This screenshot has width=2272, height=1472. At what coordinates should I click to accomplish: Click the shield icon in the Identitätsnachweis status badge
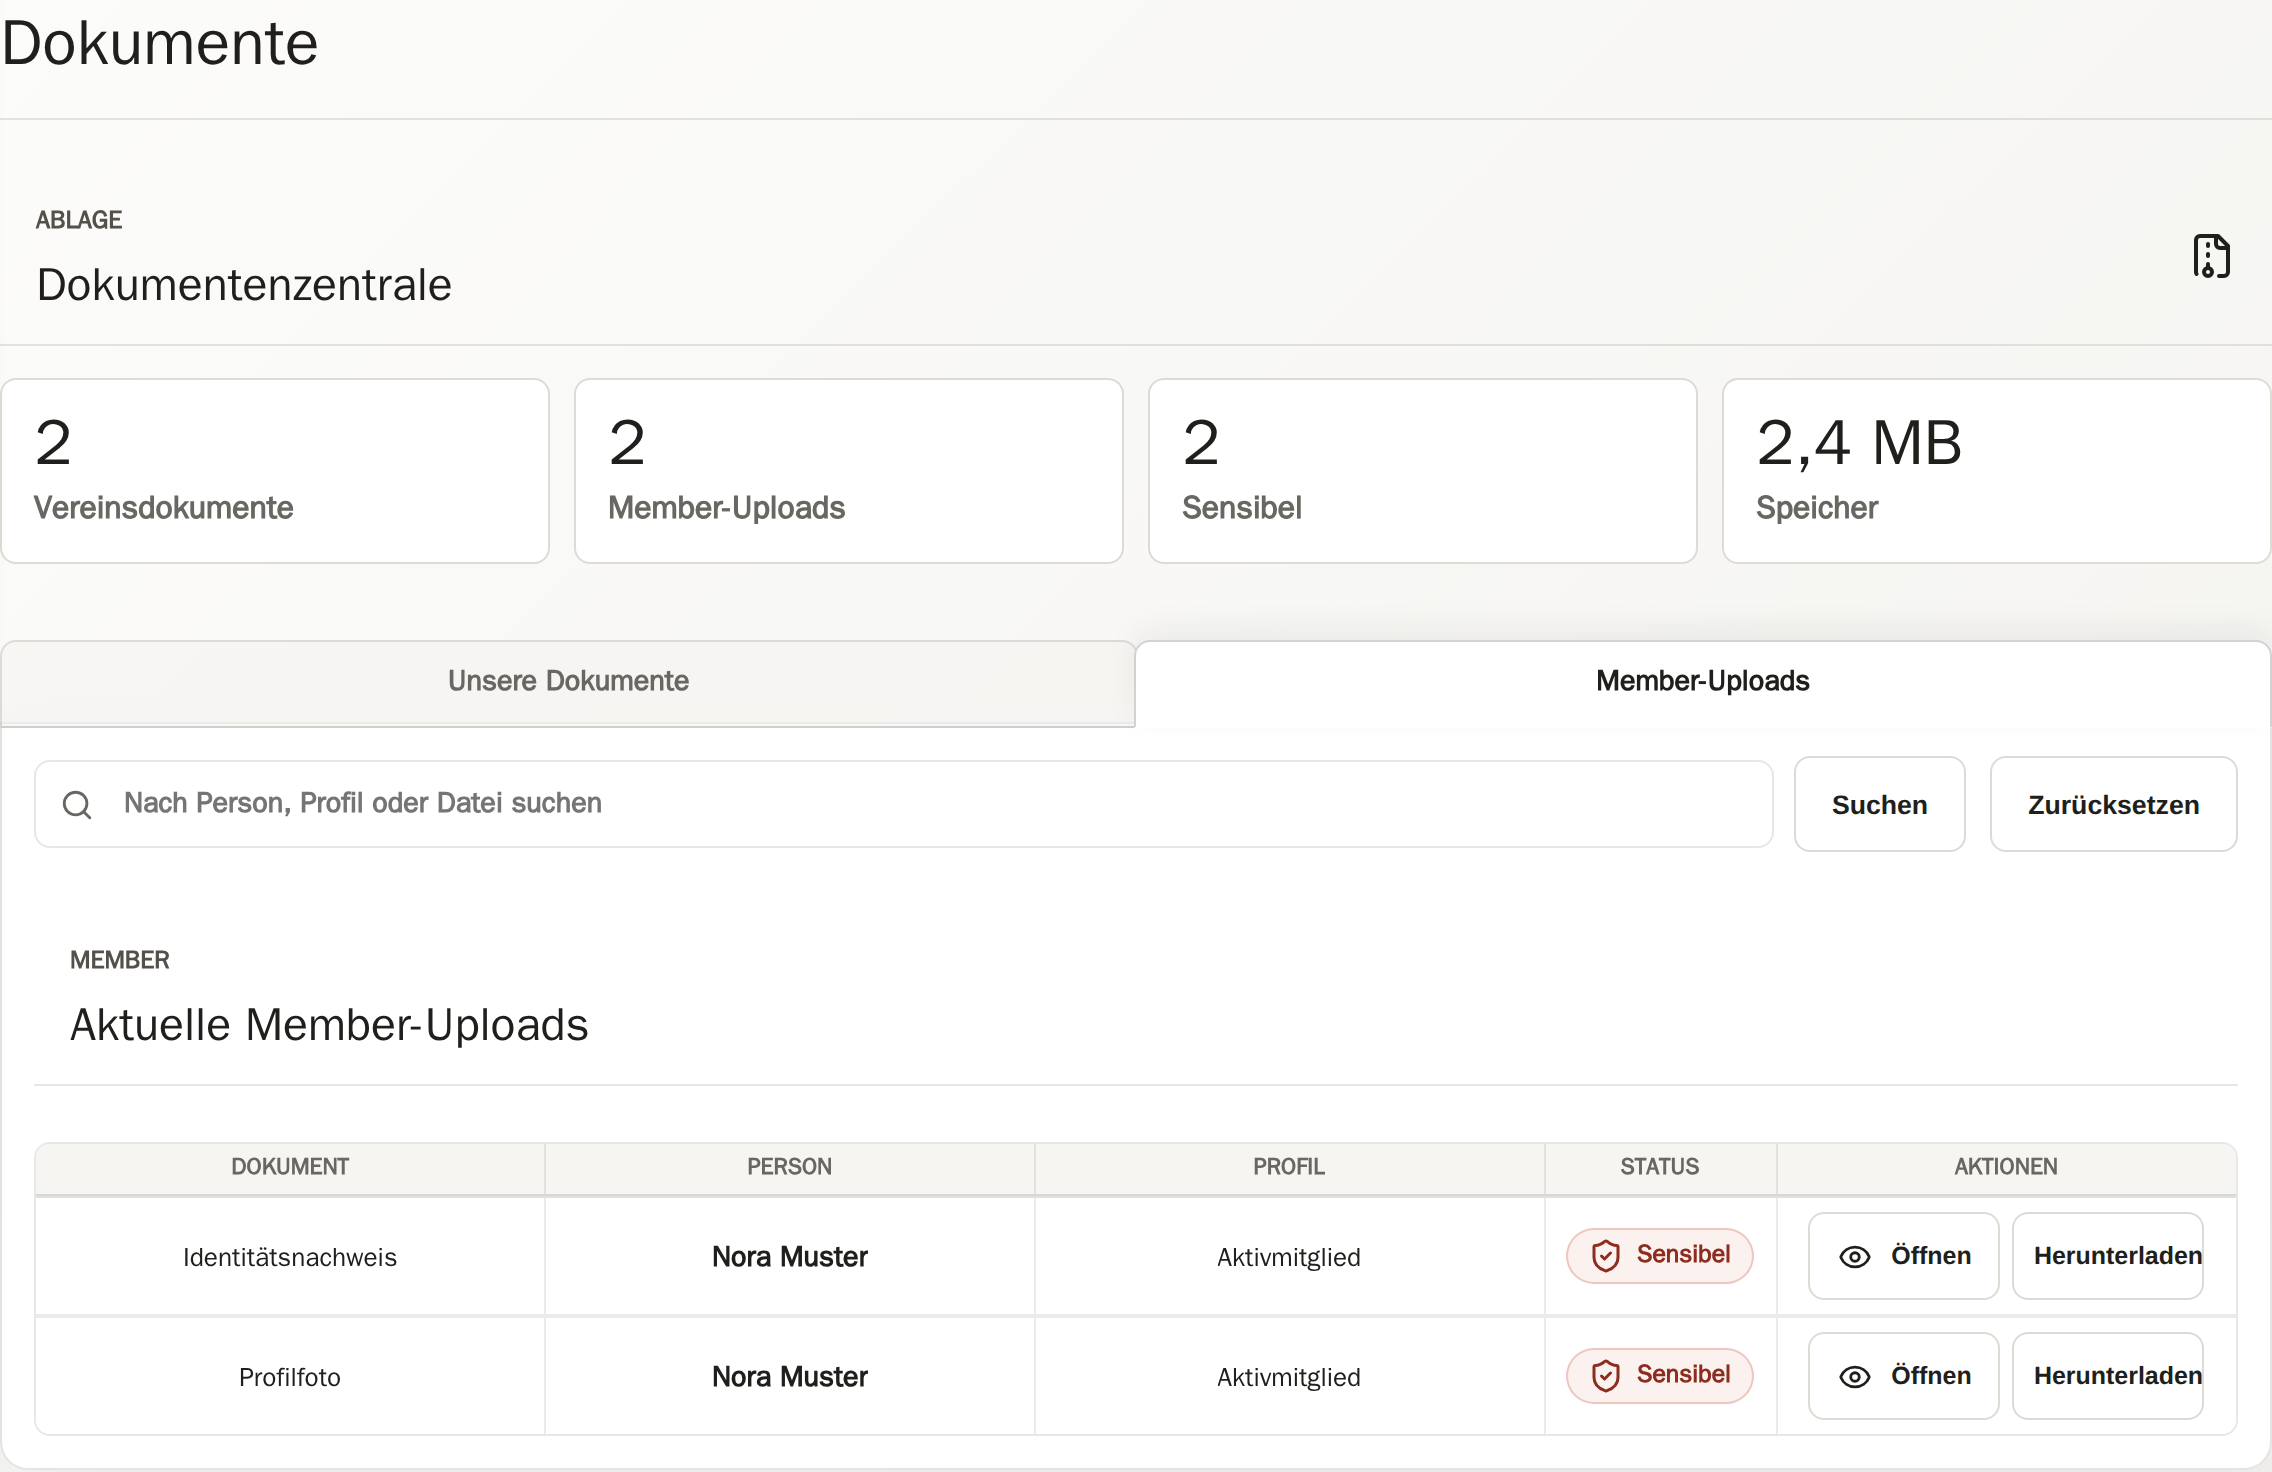click(1605, 1256)
